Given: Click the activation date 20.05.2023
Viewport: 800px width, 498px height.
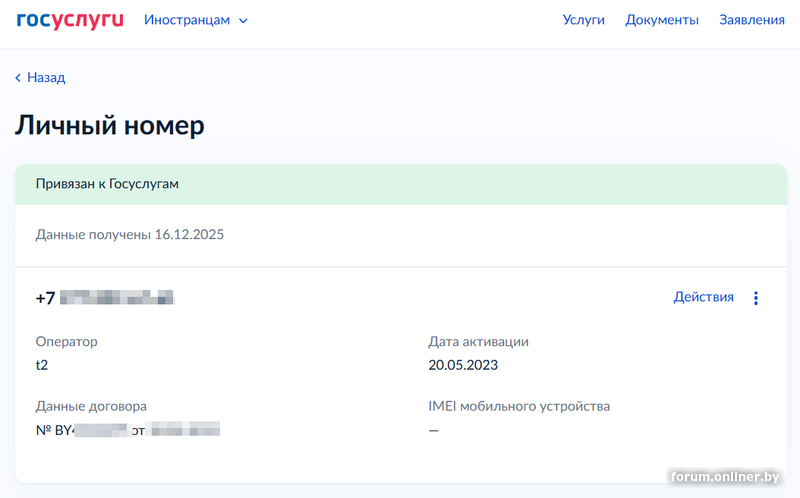Looking at the screenshot, I should [463, 365].
